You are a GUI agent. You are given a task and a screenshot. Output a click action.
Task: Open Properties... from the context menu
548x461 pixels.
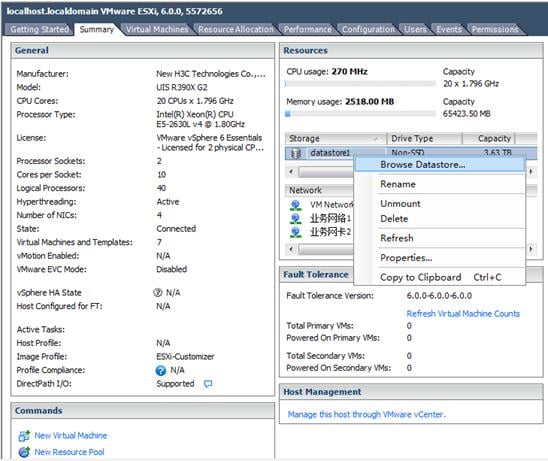pyautogui.click(x=440, y=258)
